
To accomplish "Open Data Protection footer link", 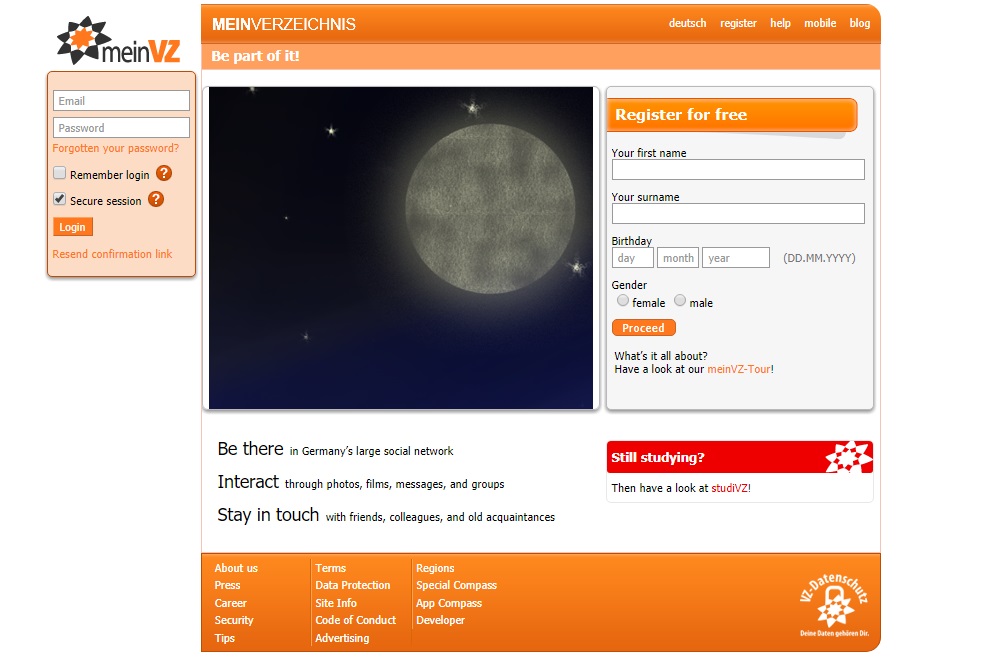I will 353,585.
